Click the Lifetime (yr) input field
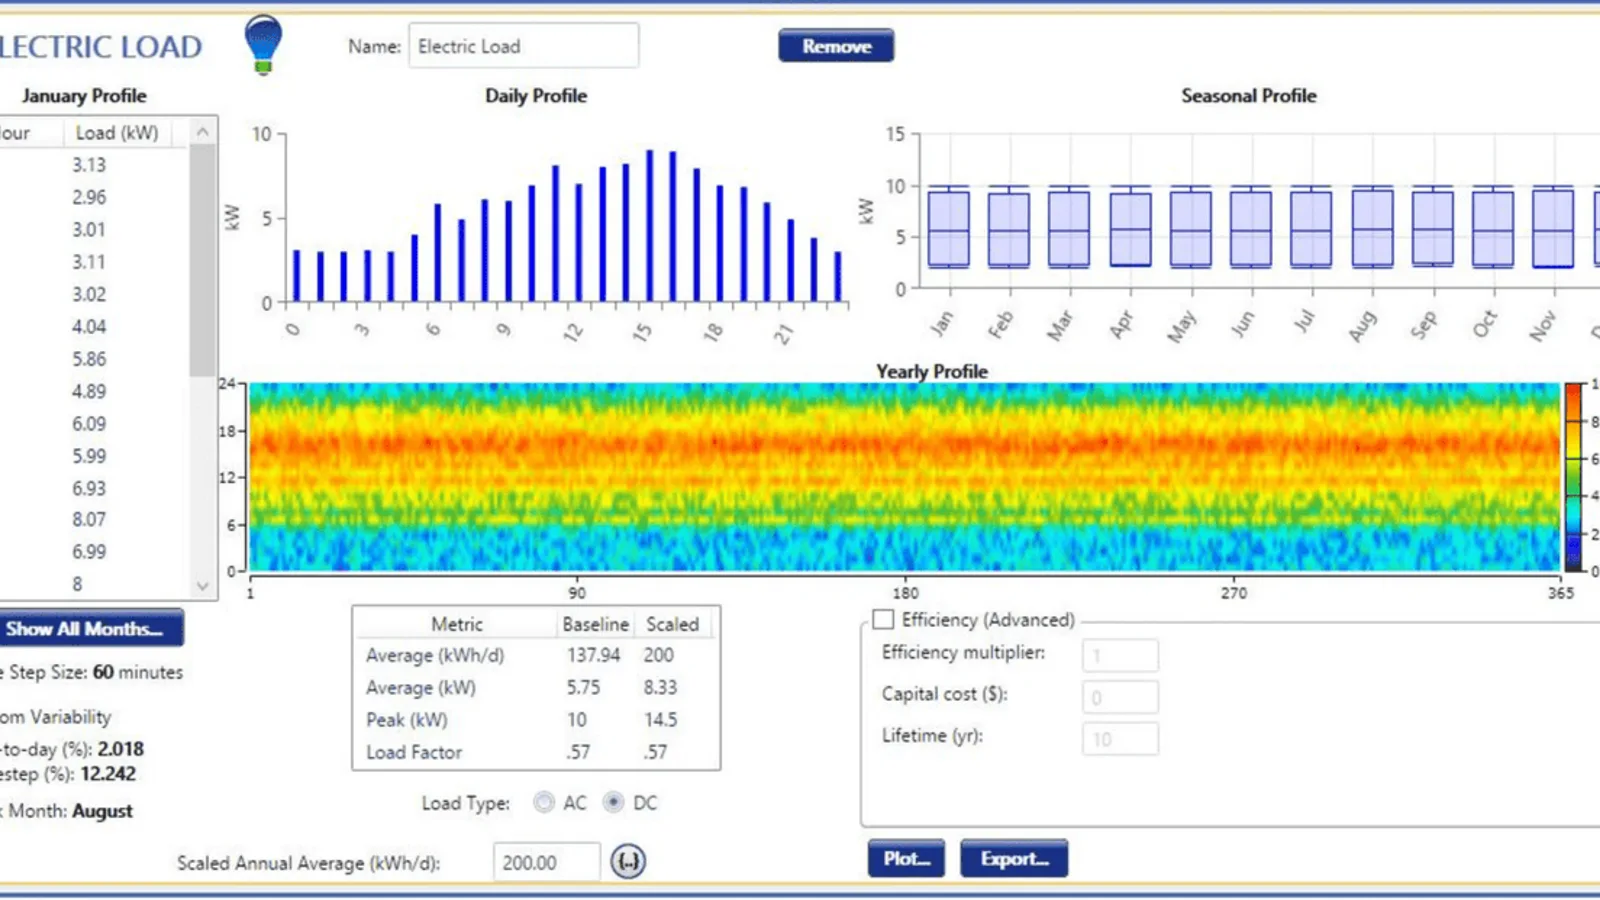 click(1120, 739)
